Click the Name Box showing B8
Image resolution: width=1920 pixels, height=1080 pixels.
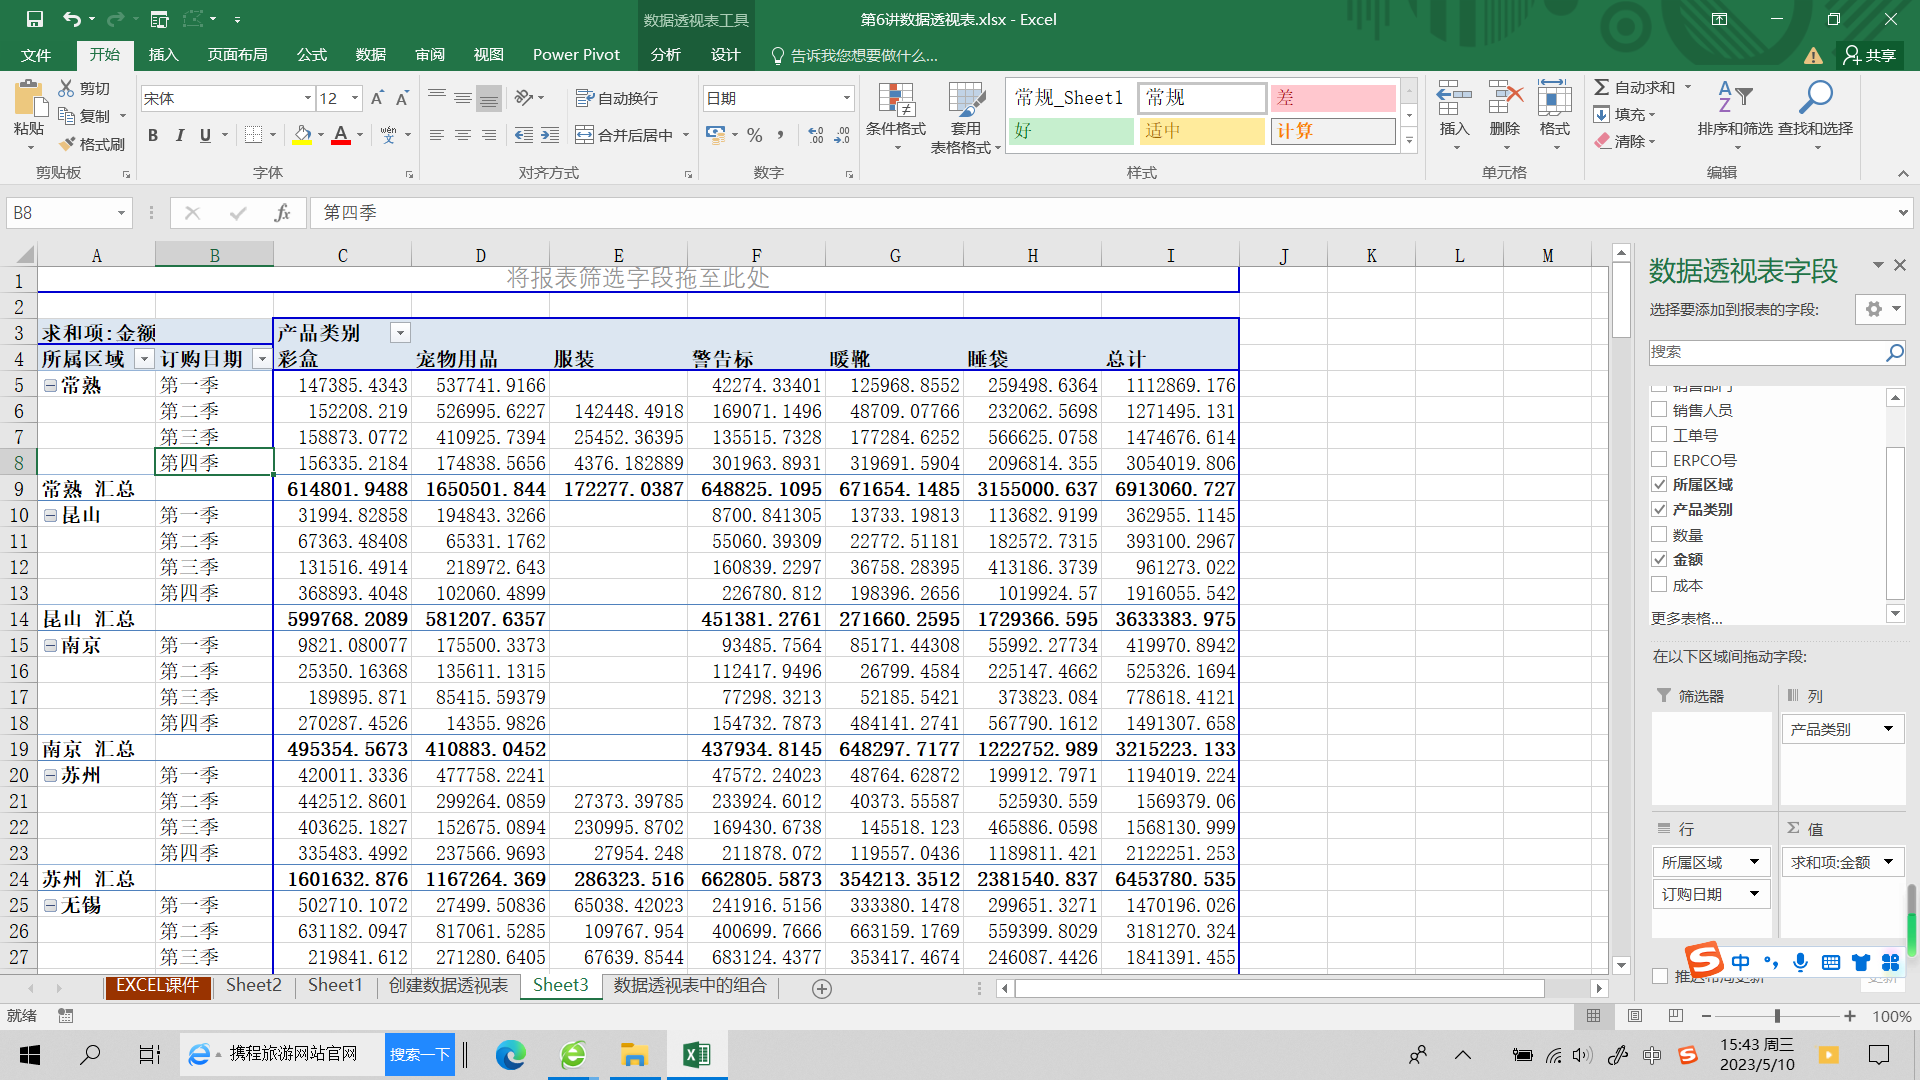[68, 213]
